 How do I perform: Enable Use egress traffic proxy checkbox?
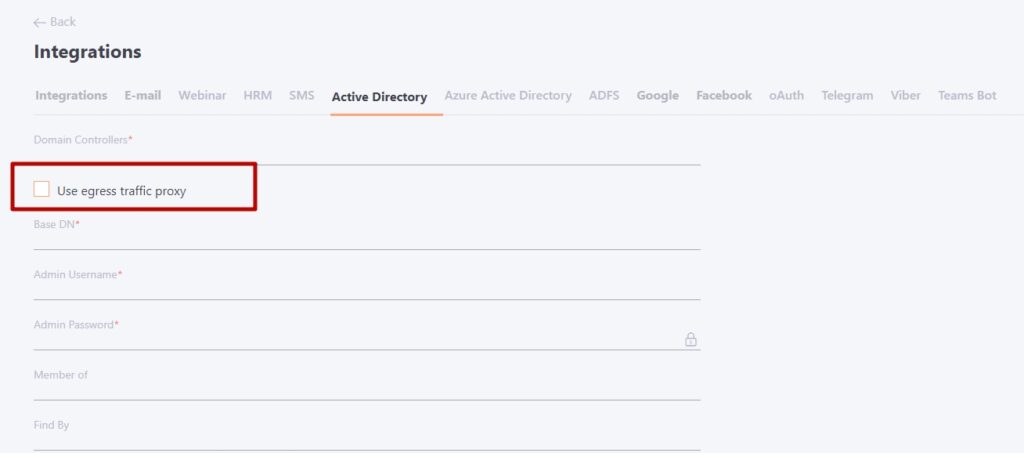pyautogui.click(x=42, y=189)
